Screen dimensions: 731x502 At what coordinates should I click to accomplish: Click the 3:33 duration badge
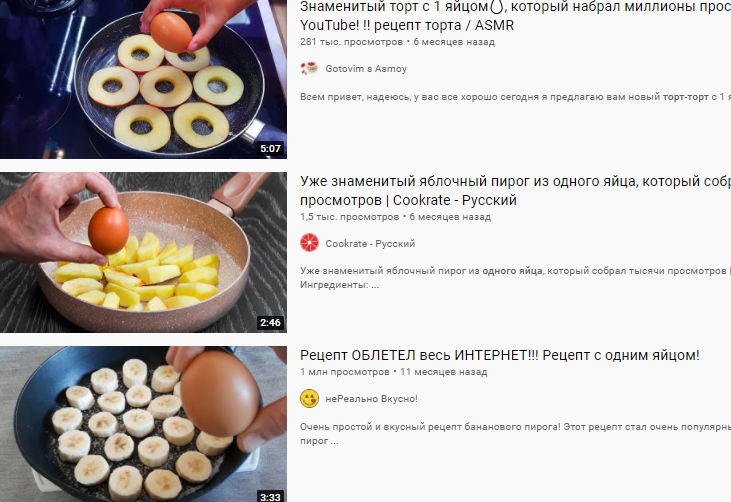(270, 496)
